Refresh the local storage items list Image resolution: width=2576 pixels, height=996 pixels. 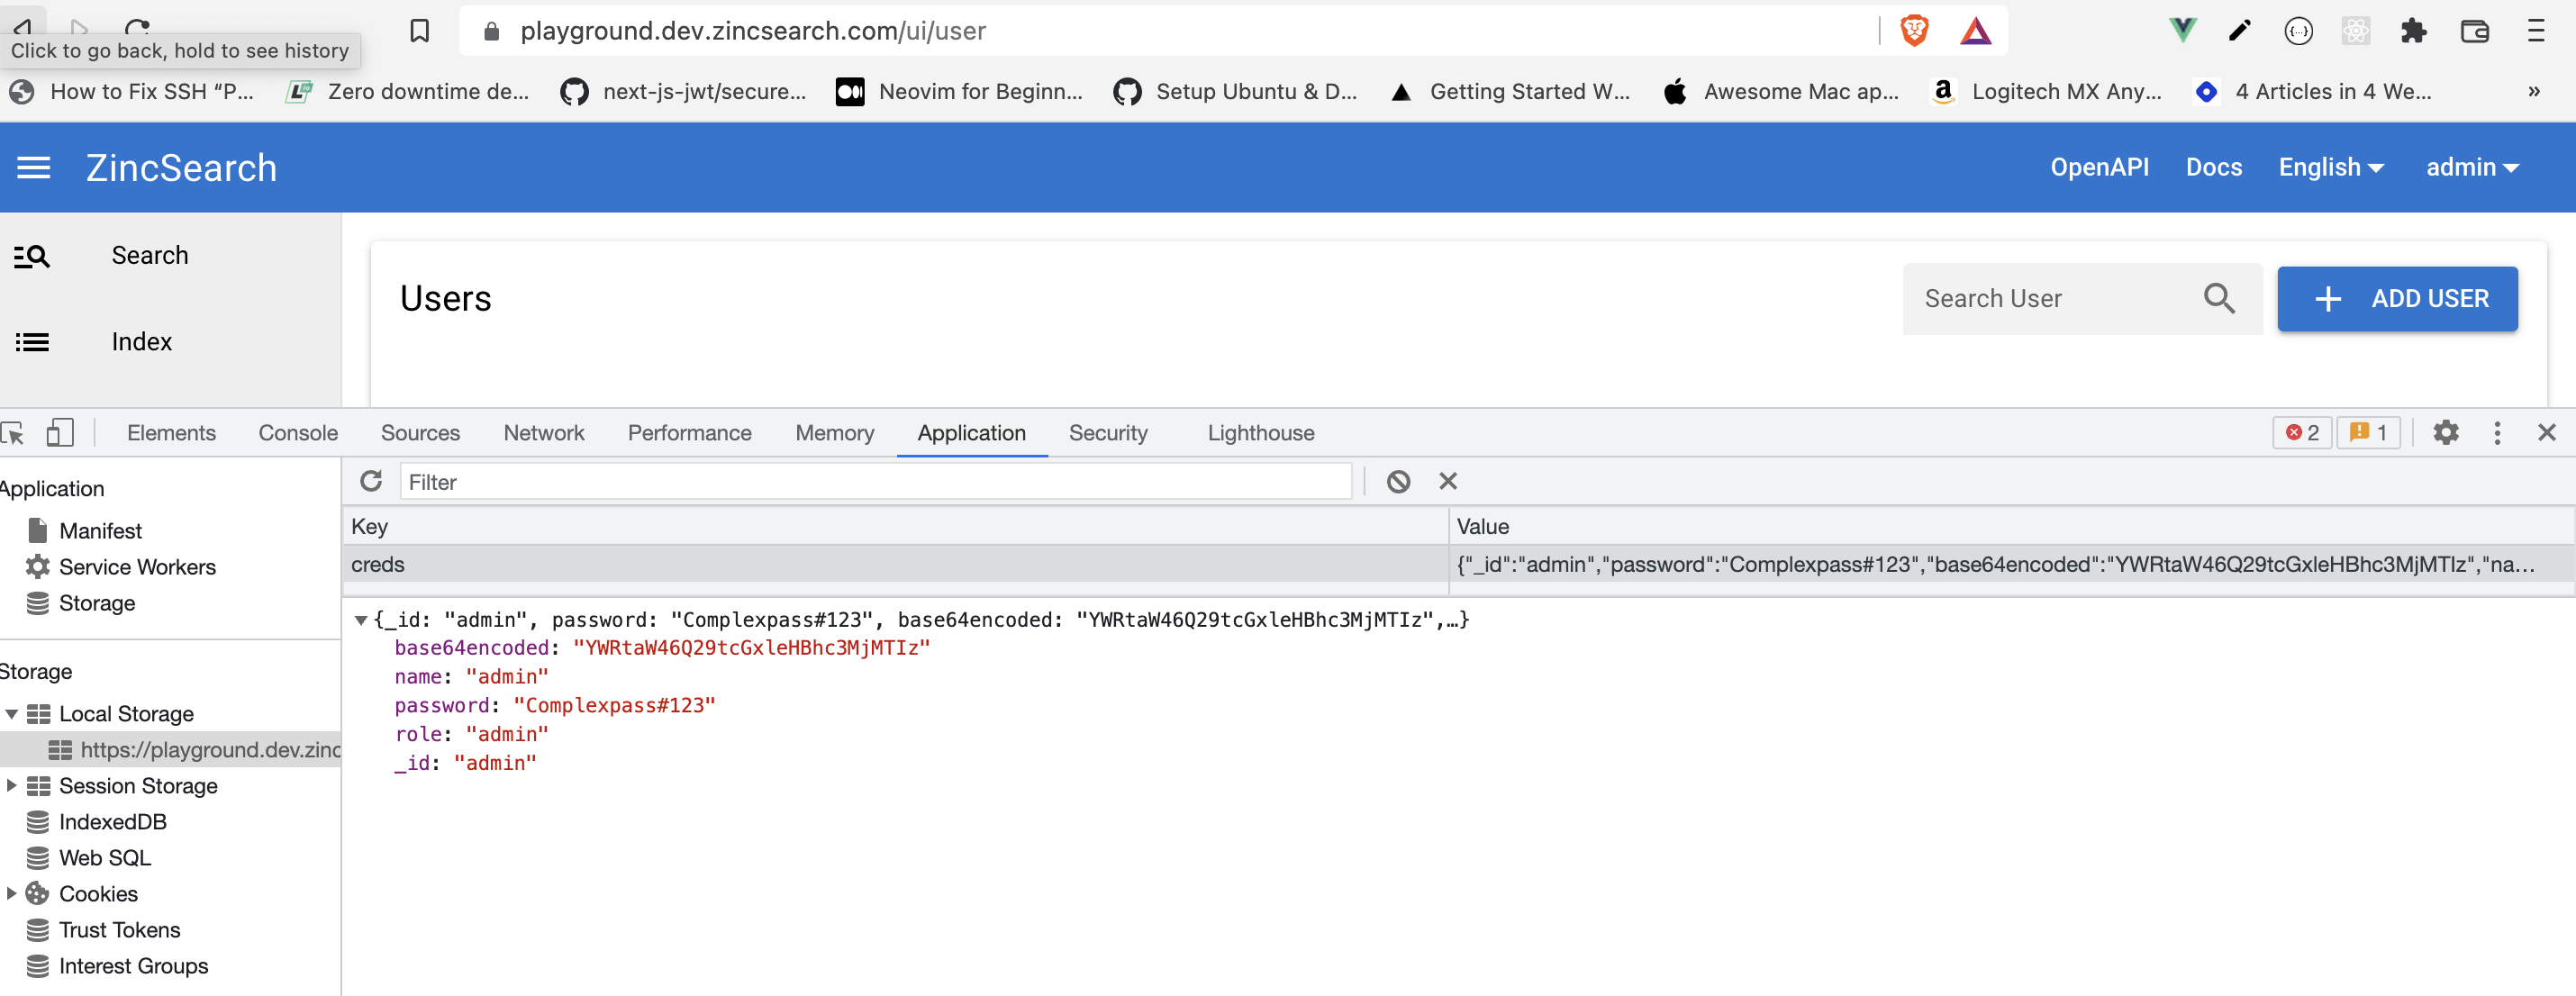coord(371,481)
